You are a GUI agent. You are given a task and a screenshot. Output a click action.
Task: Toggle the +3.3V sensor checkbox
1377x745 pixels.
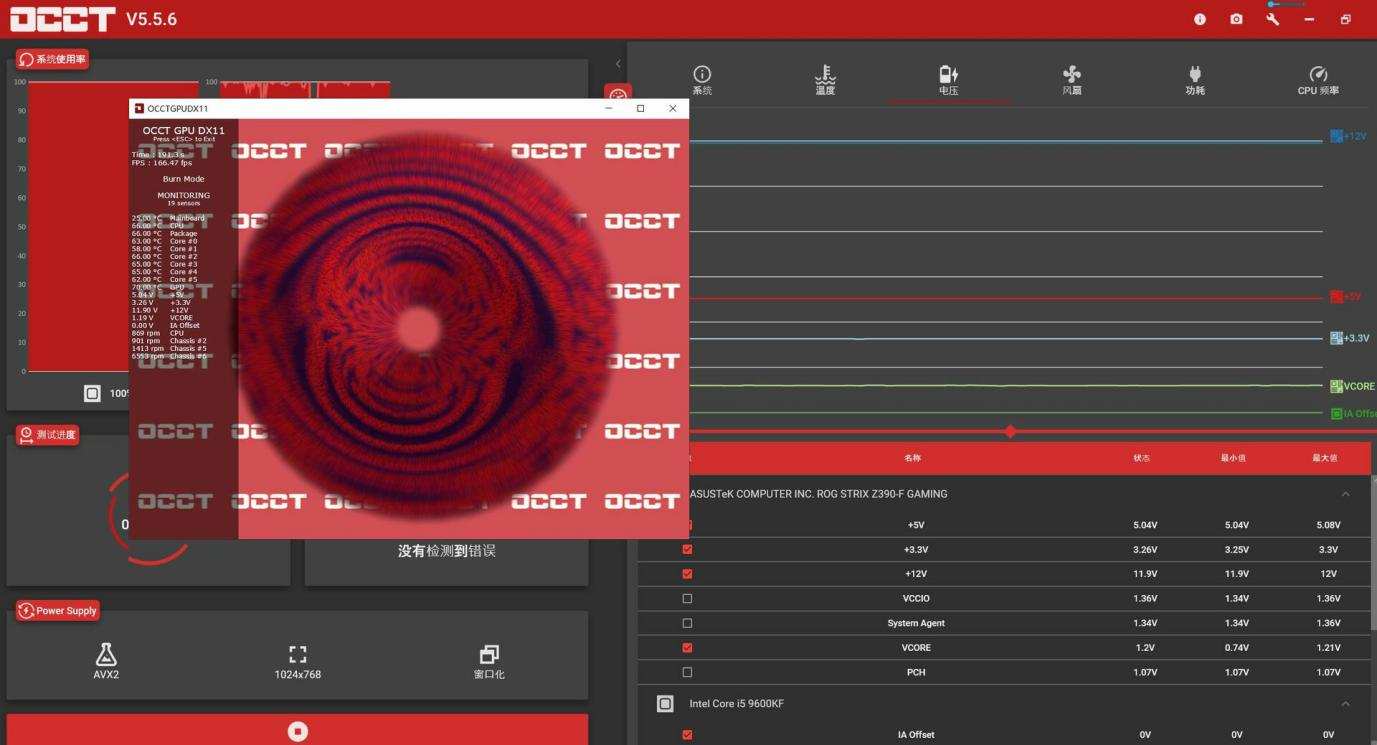point(687,549)
